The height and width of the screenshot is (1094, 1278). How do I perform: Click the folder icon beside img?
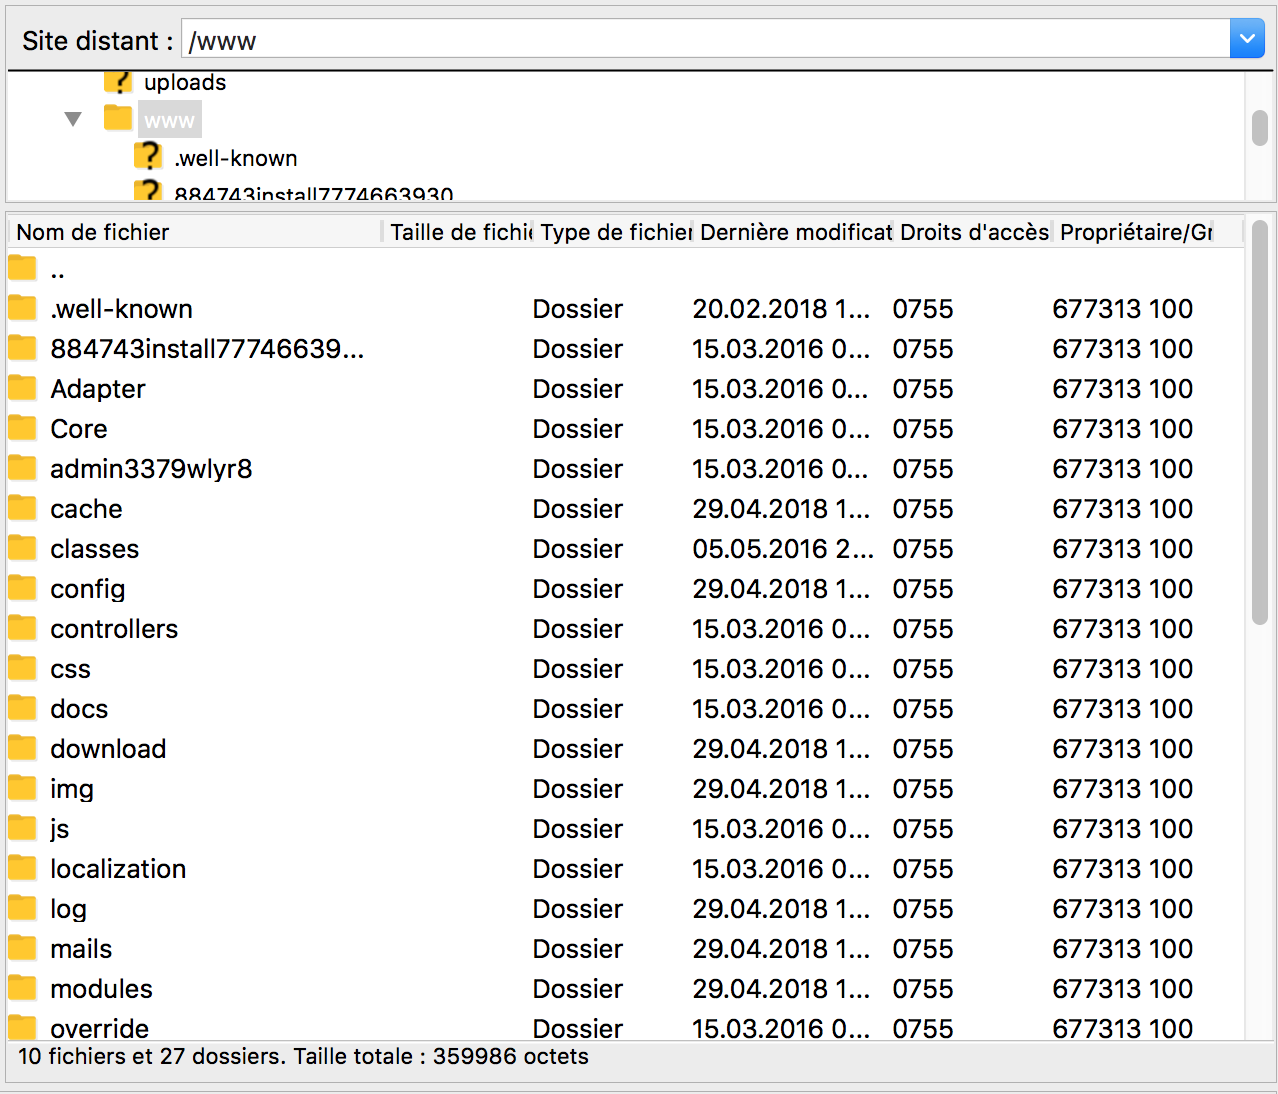click(x=22, y=788)
